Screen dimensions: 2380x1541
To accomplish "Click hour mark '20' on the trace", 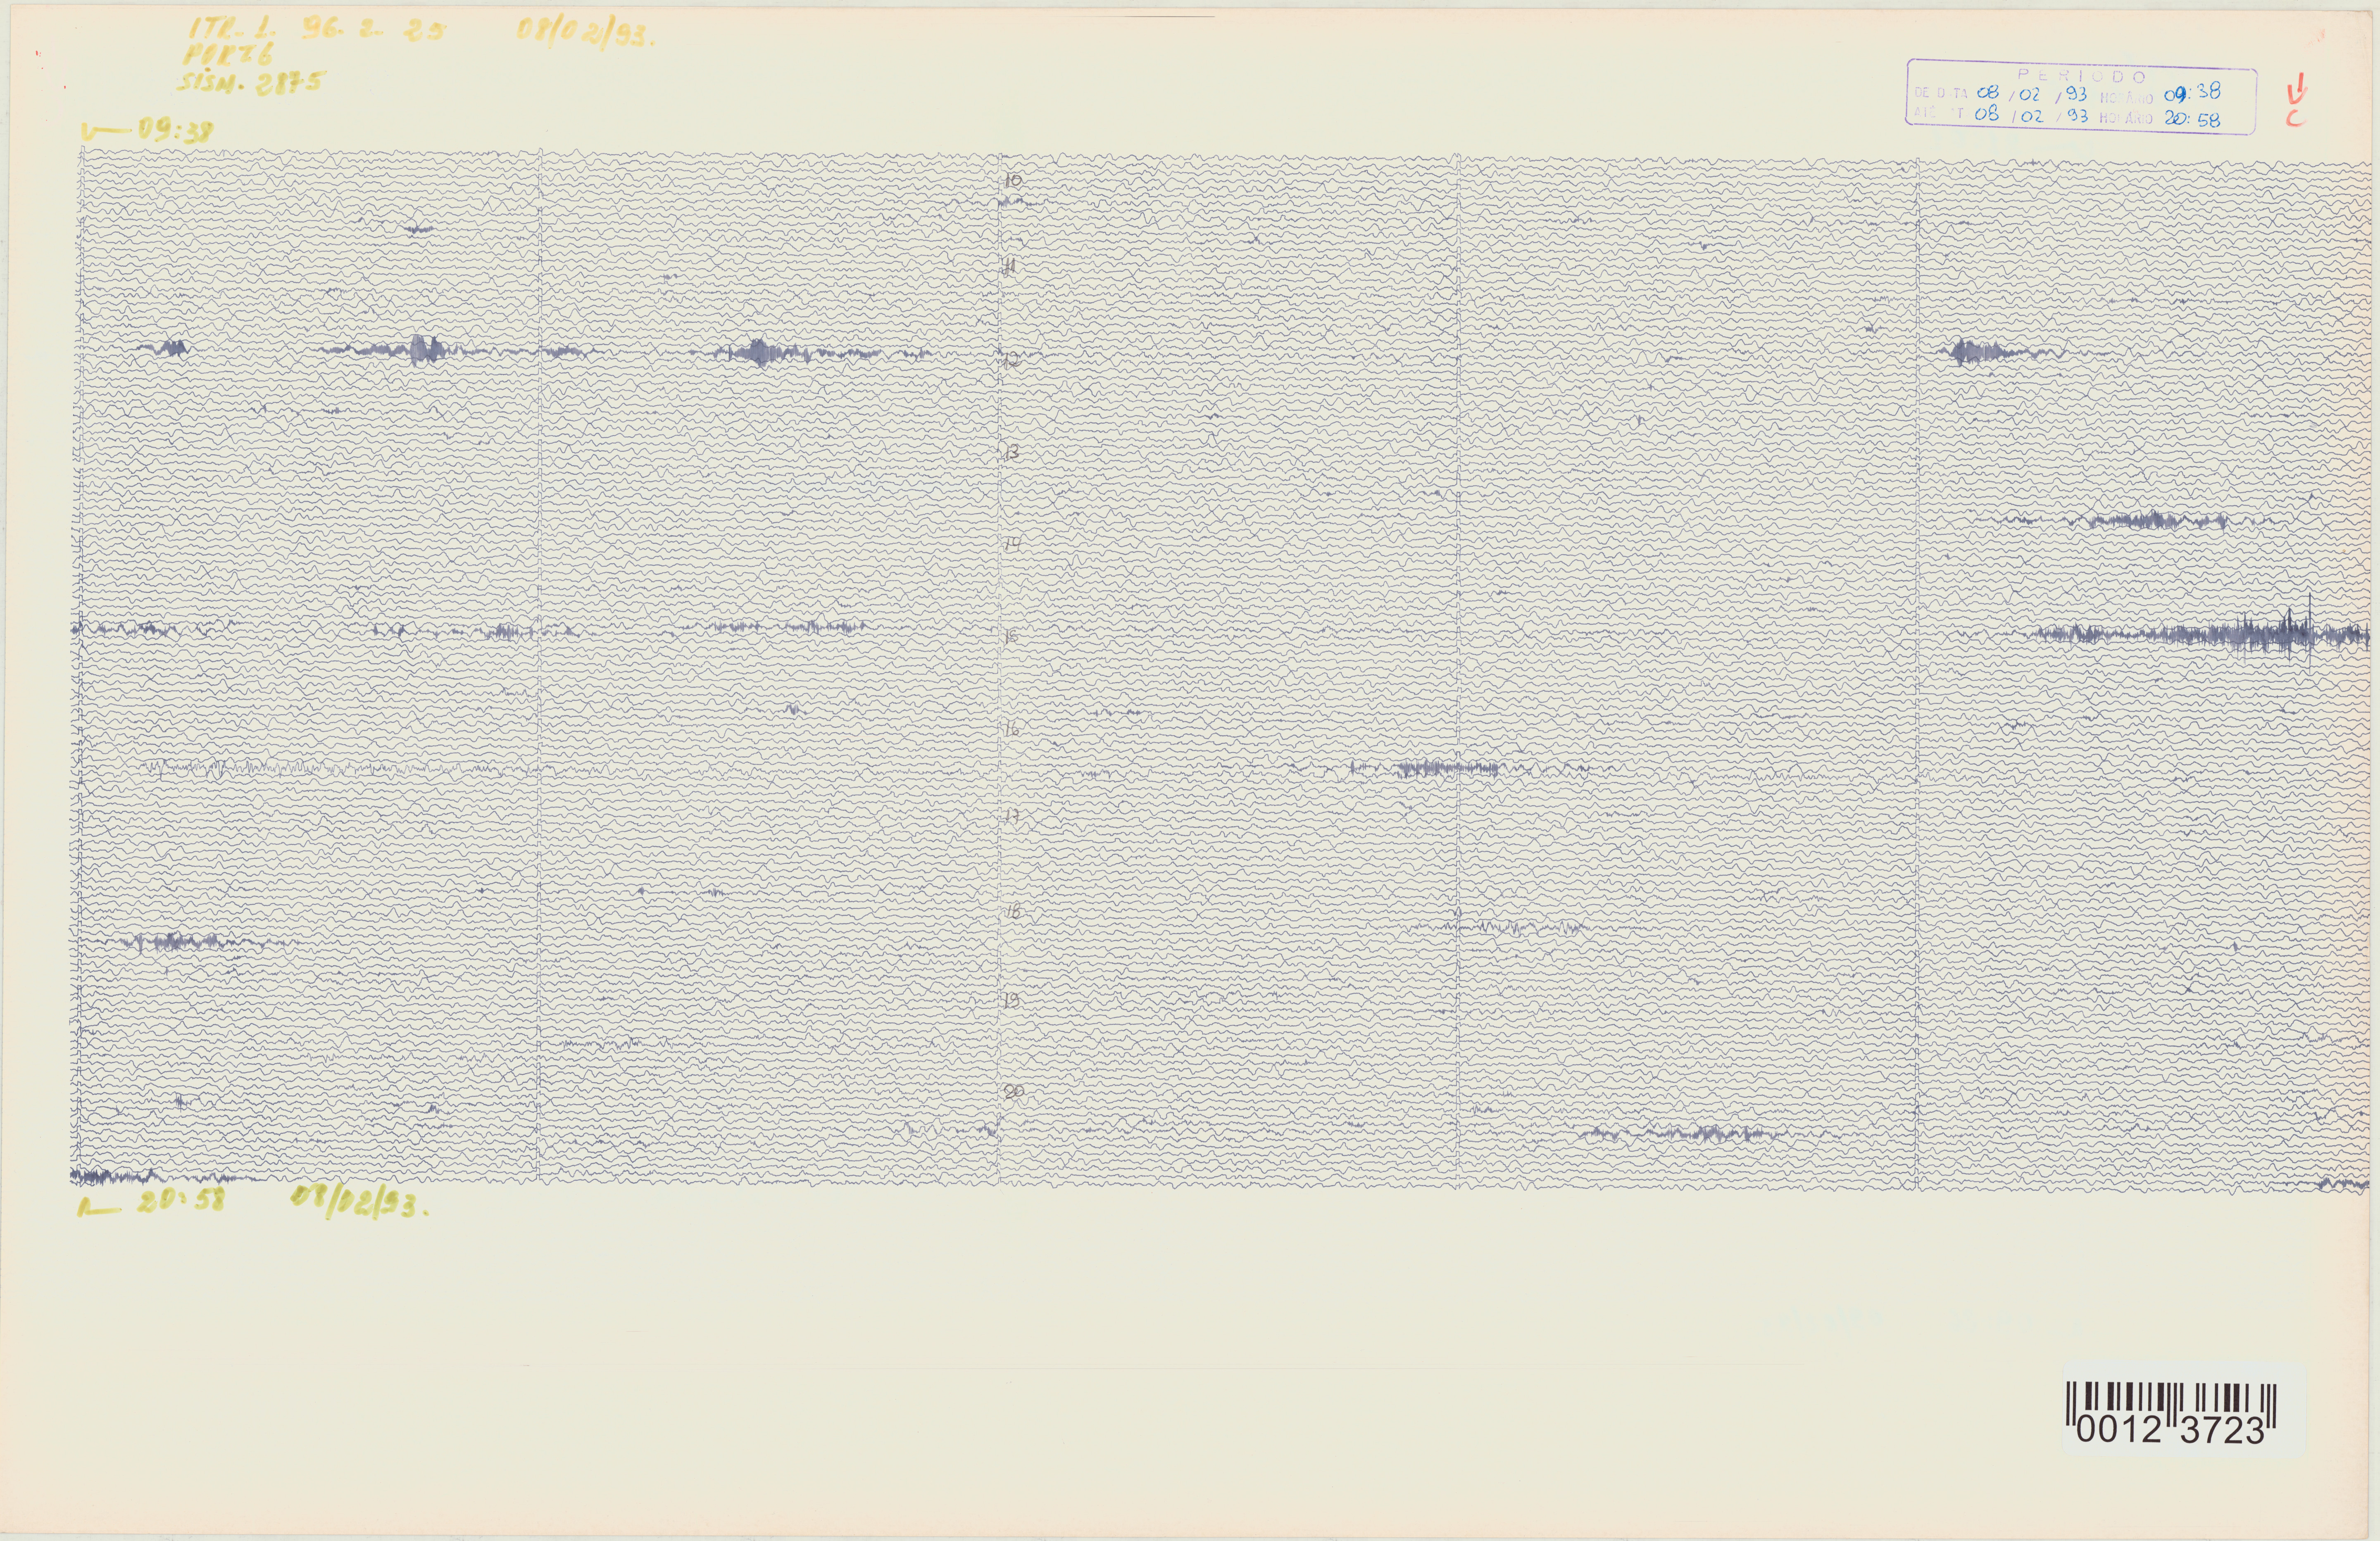I will (x=1014, y=1091).
